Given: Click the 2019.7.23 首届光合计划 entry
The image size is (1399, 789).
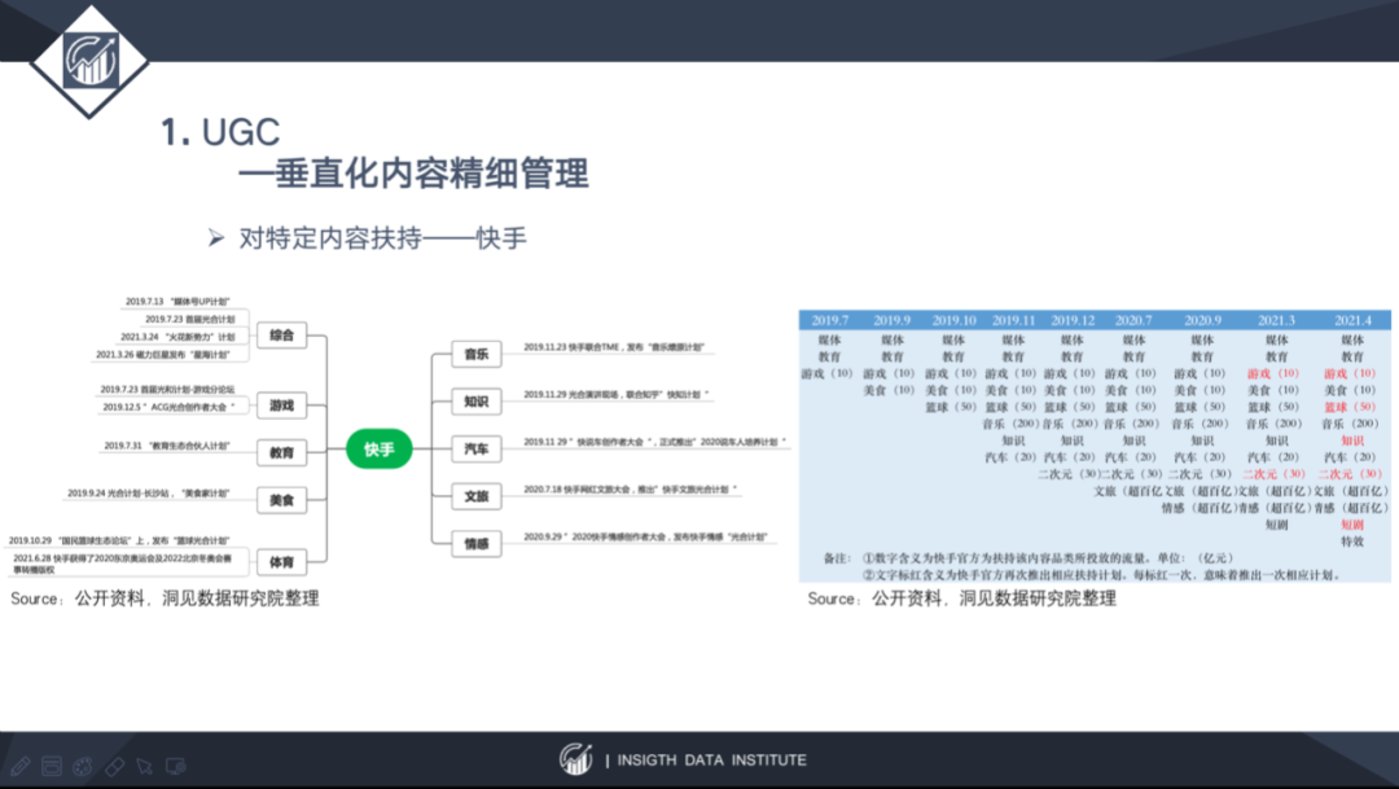Looking at the screenshot, I should coord(189,319).
